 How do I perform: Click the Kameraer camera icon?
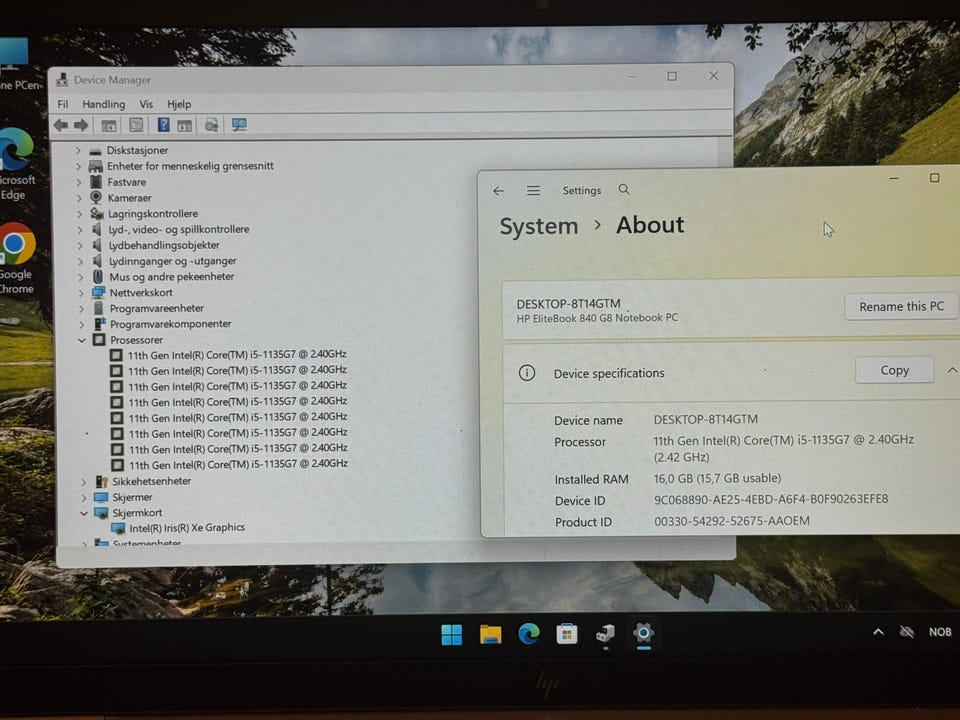96,197
